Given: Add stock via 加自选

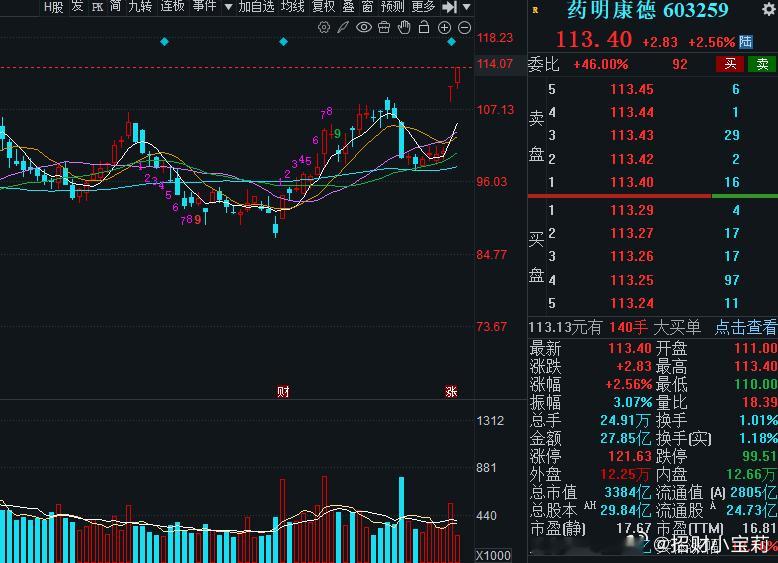Looking at the screenshot, I should click(x=256, y=6).
